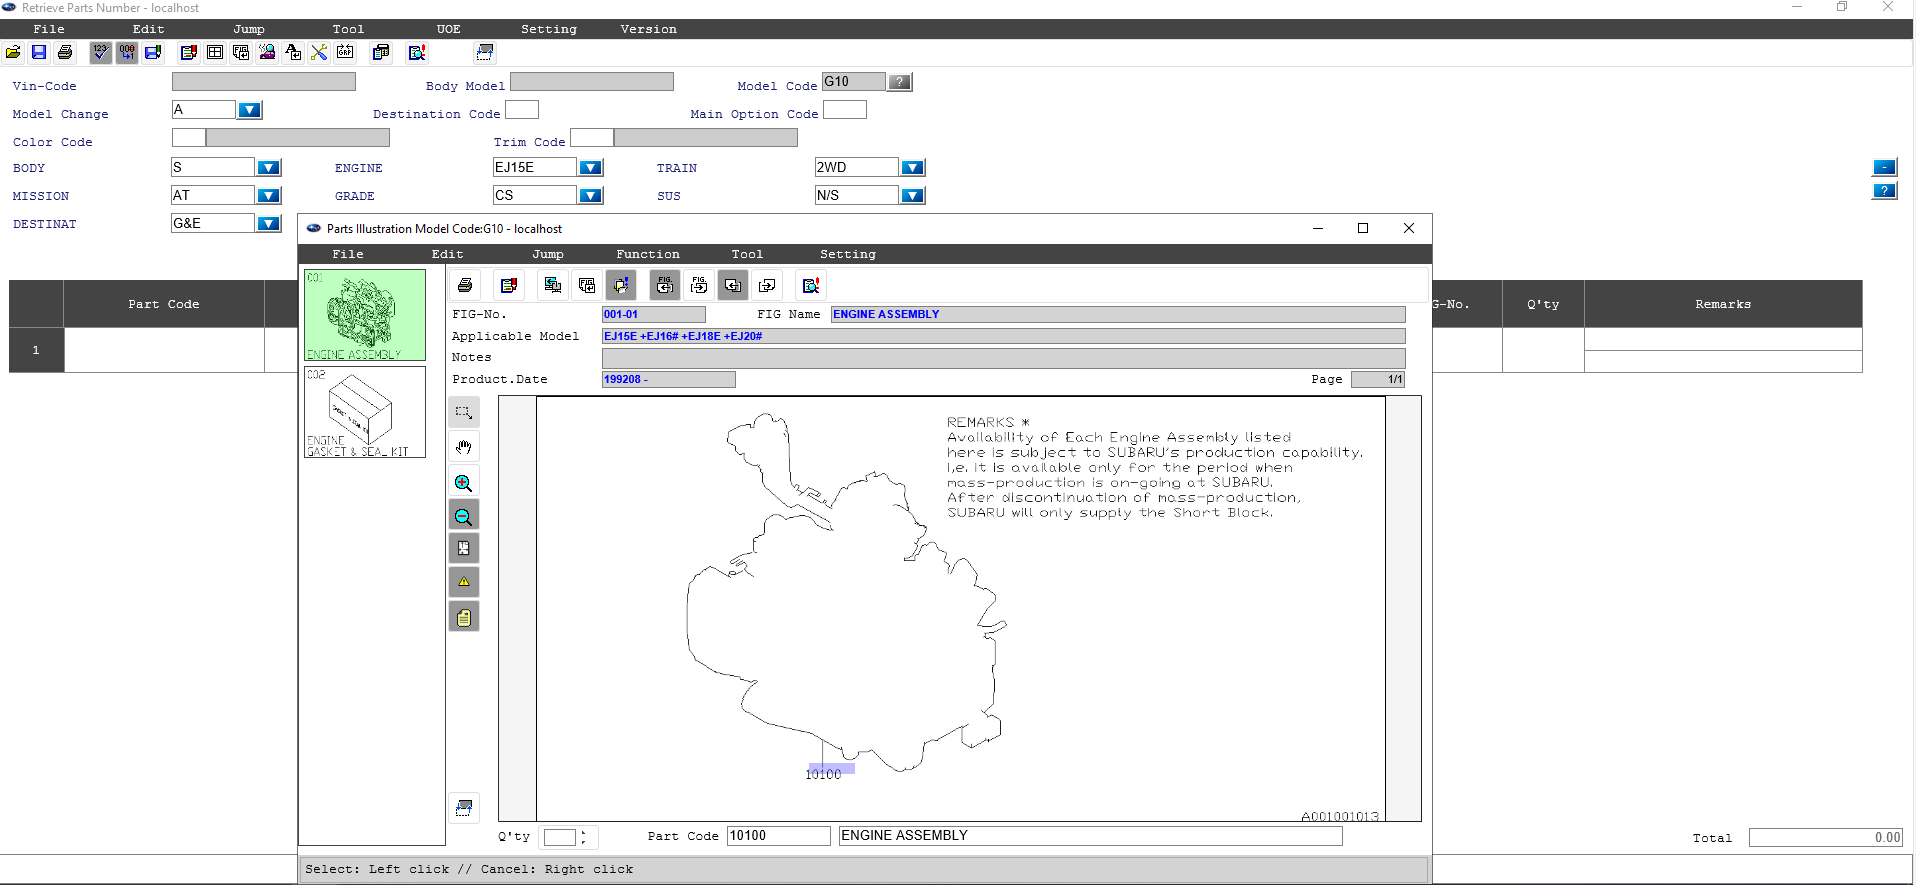
Task: Click the clipboard red marker icon in Parts Illustration
Action: coord(509,285)
